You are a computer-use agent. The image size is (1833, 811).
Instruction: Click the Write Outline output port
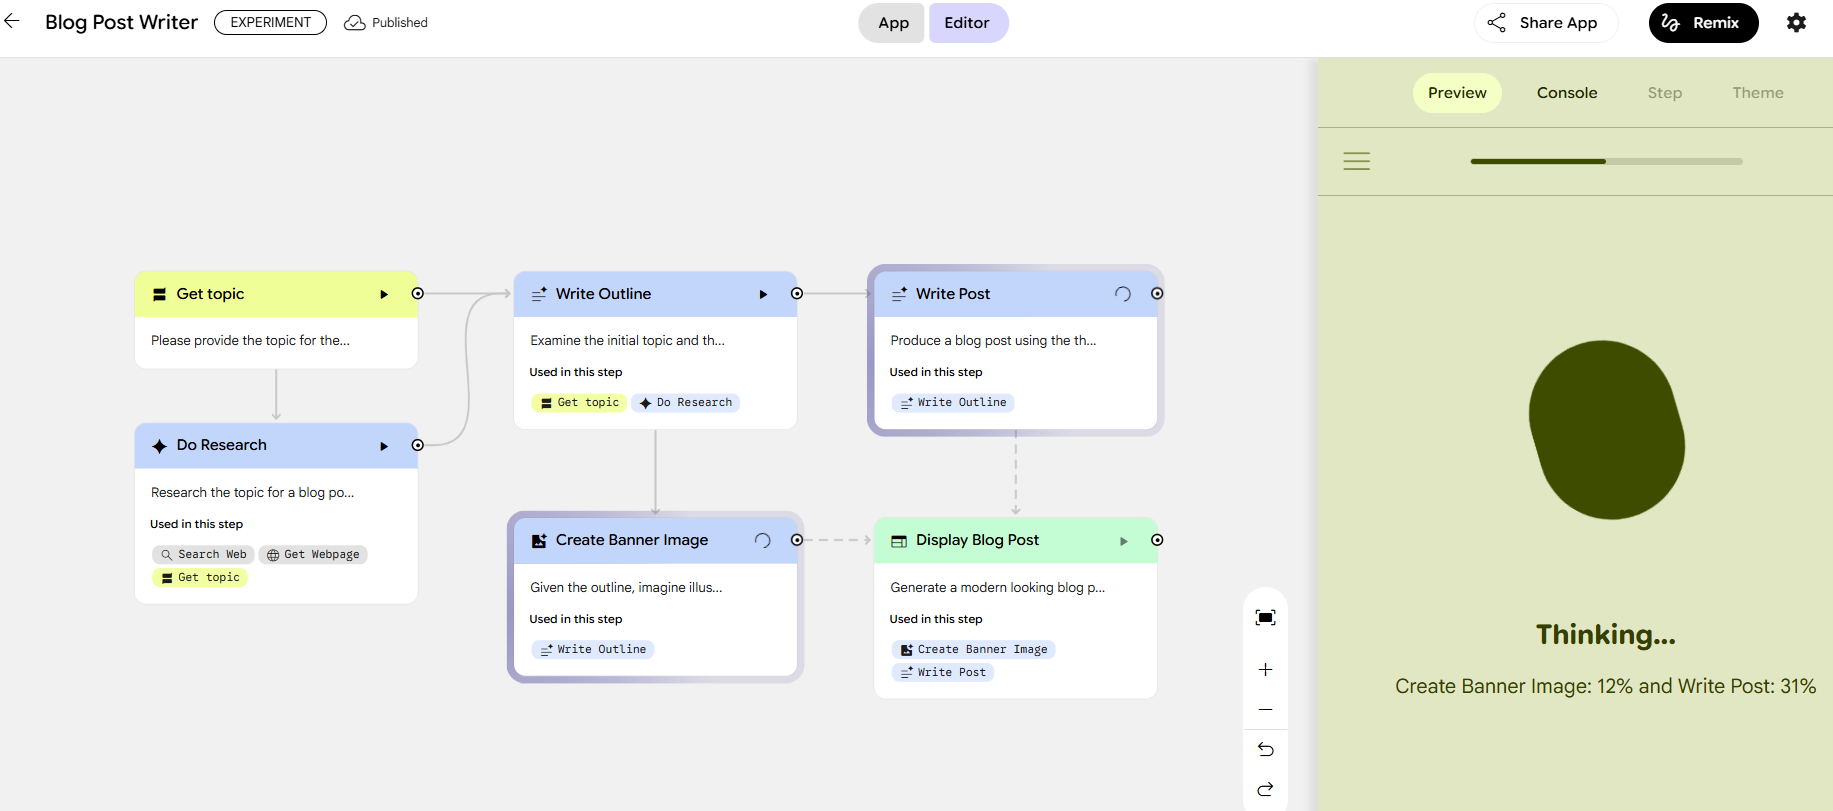tap(797, 294)
